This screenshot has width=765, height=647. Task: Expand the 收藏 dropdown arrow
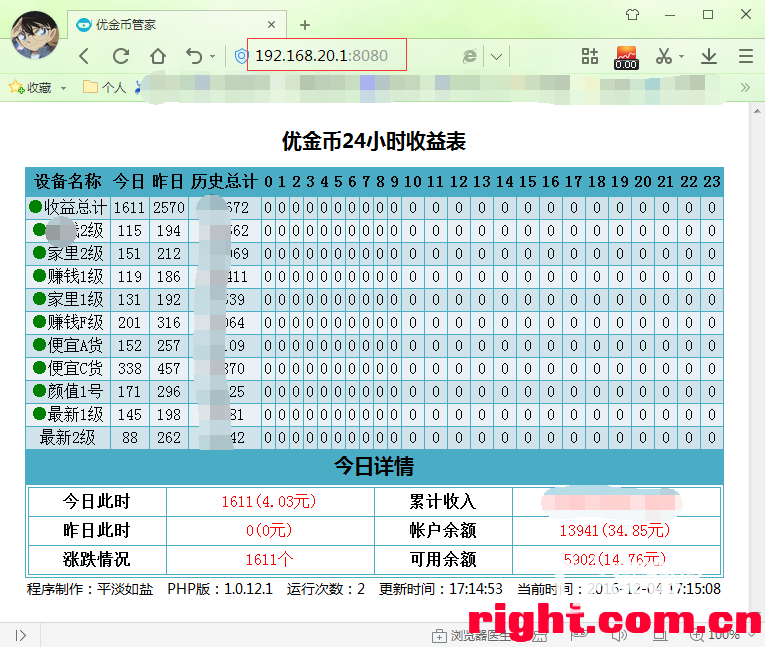point(63,88)
